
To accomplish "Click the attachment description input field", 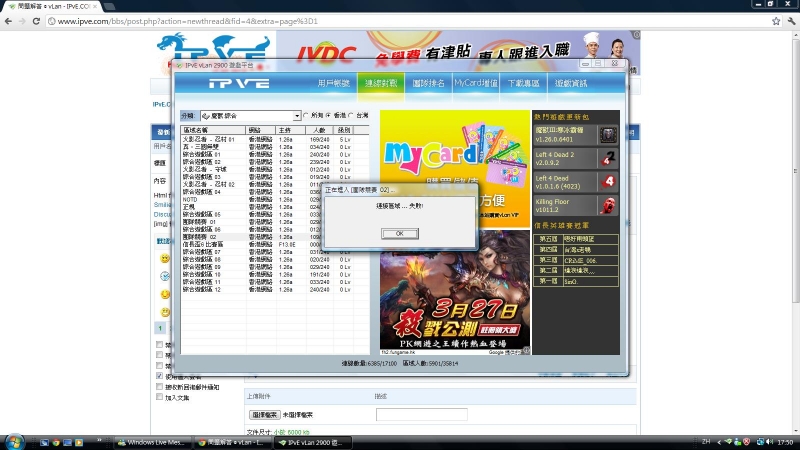I will tap(421, 415).
